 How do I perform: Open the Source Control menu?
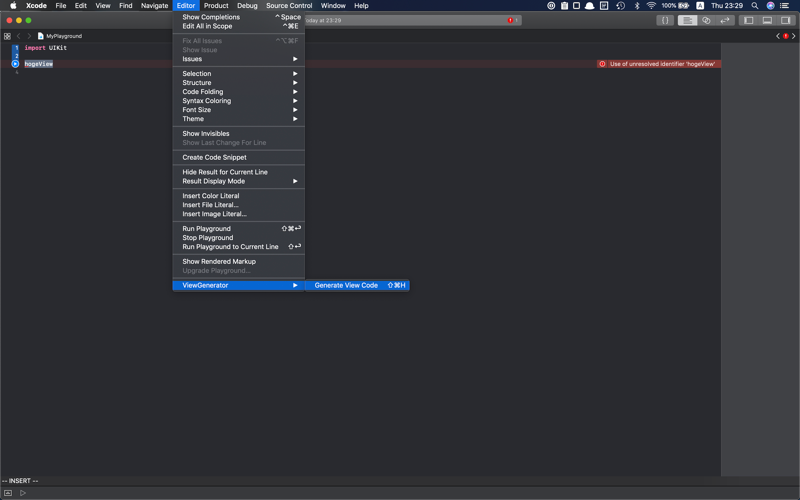pos(289,6)
